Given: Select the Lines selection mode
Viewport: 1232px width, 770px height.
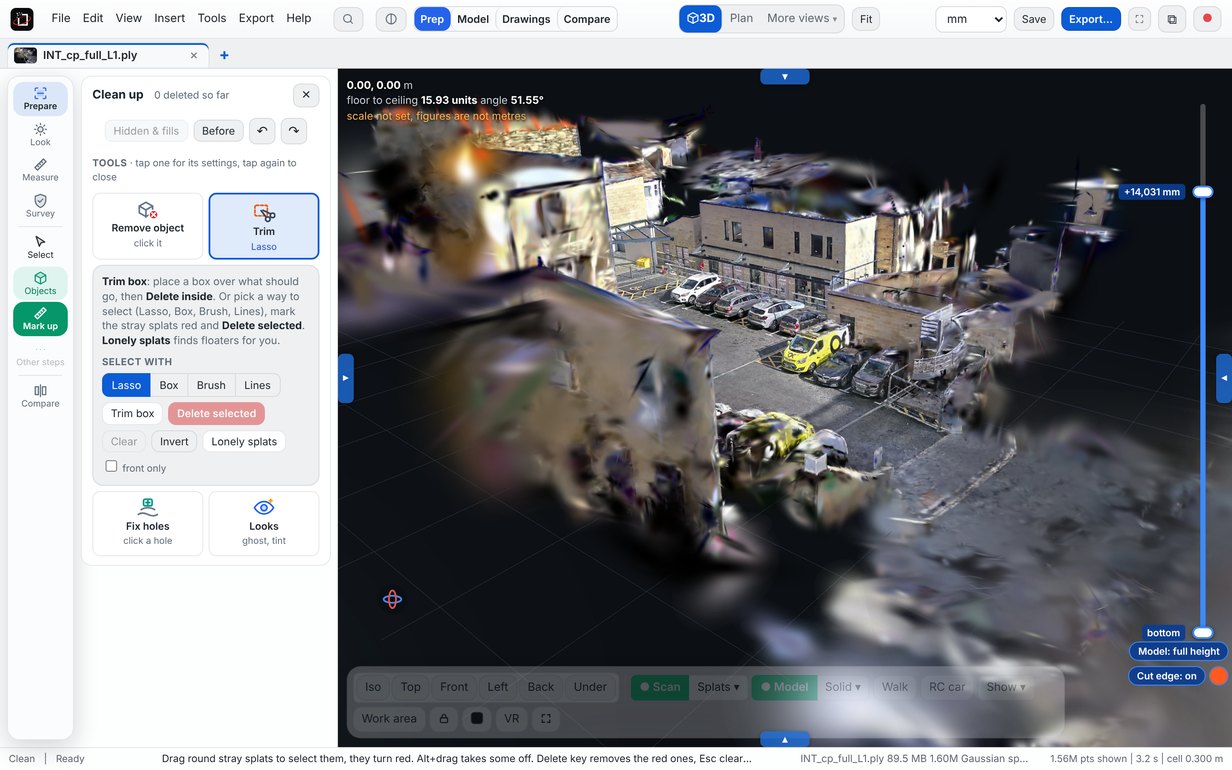Looking at the screenshot, I should [257, 385].
